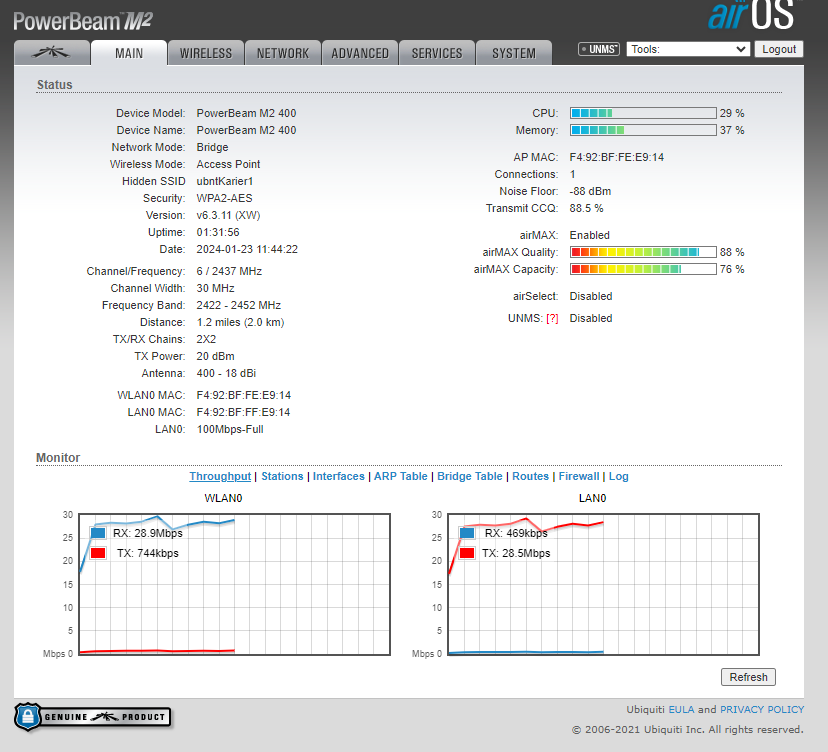Click the LAN0 blue RX legend swatch

(467, 533)
